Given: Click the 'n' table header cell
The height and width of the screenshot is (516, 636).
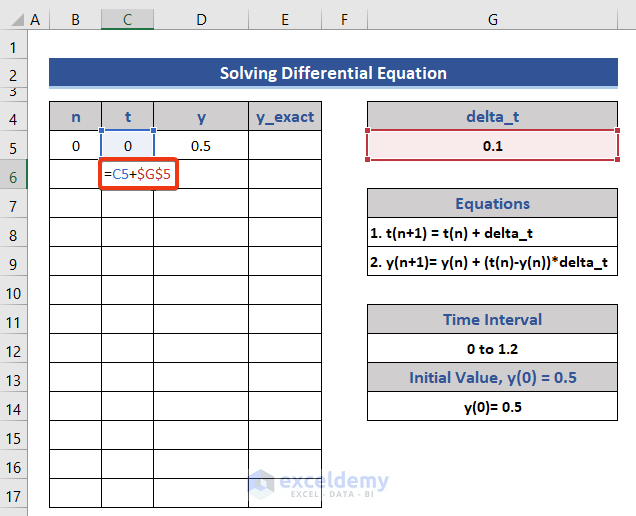Looking at the screenshot, I should point(75,117).
